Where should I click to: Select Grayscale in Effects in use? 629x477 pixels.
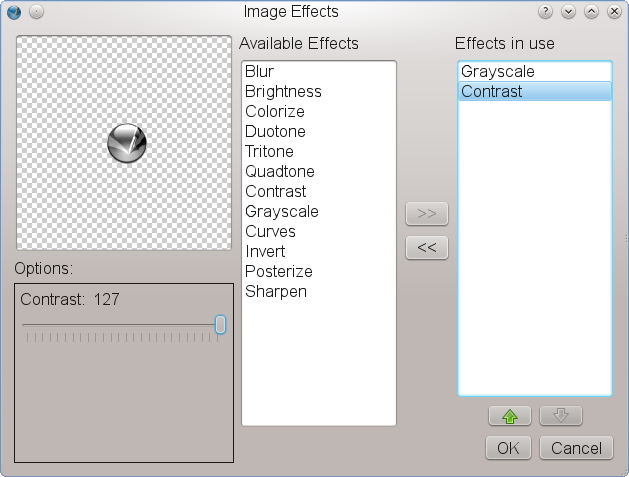497,72
